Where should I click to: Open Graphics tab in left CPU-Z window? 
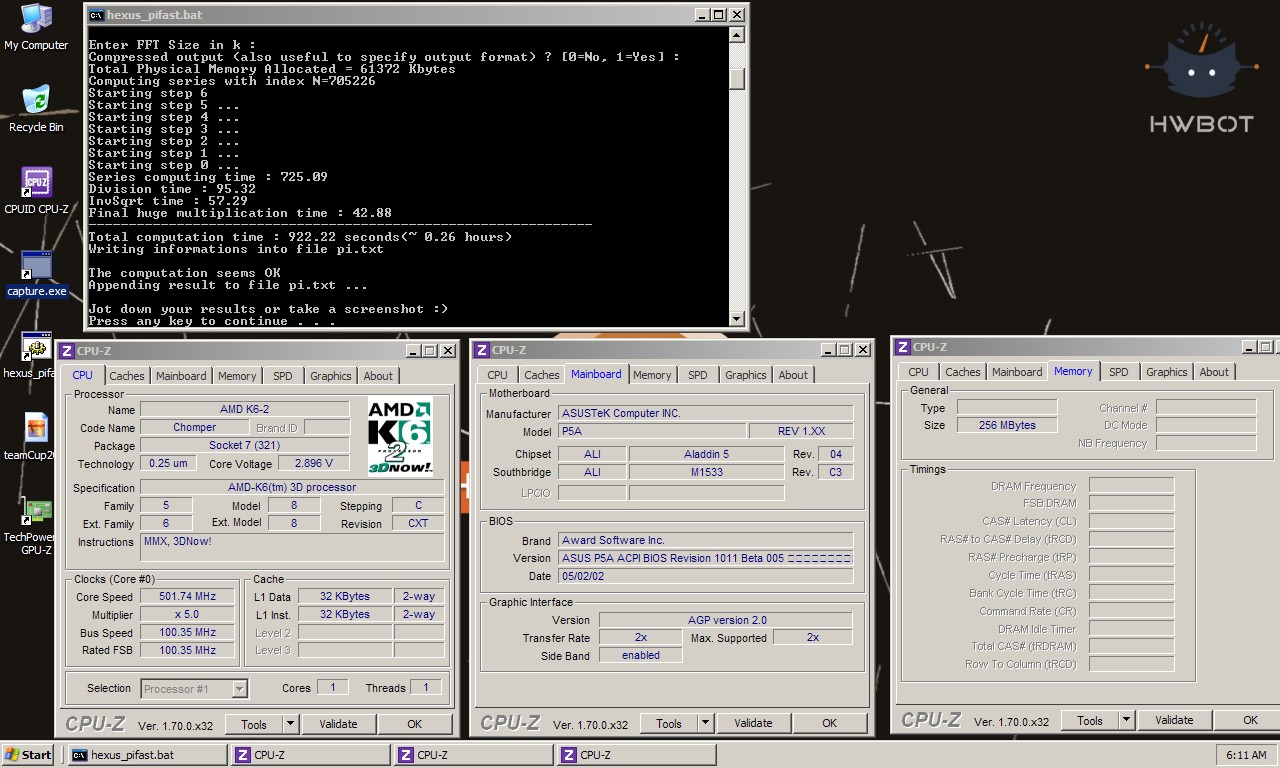pos(331,376)
